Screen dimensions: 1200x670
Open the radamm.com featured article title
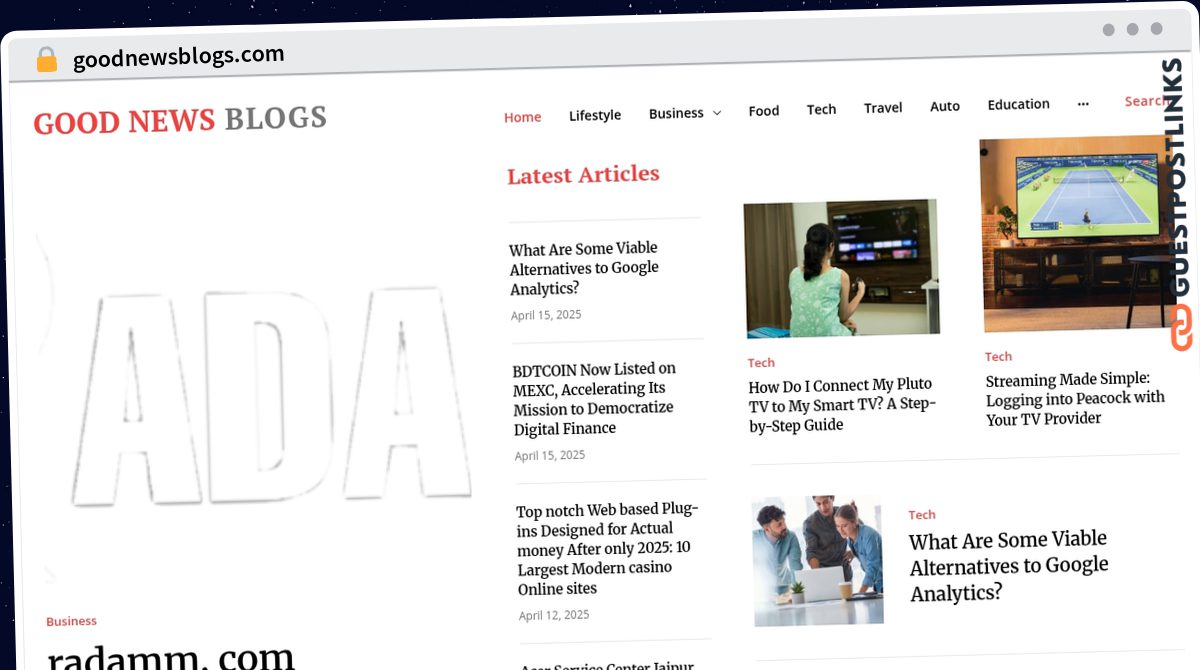(x=171, y=658)
